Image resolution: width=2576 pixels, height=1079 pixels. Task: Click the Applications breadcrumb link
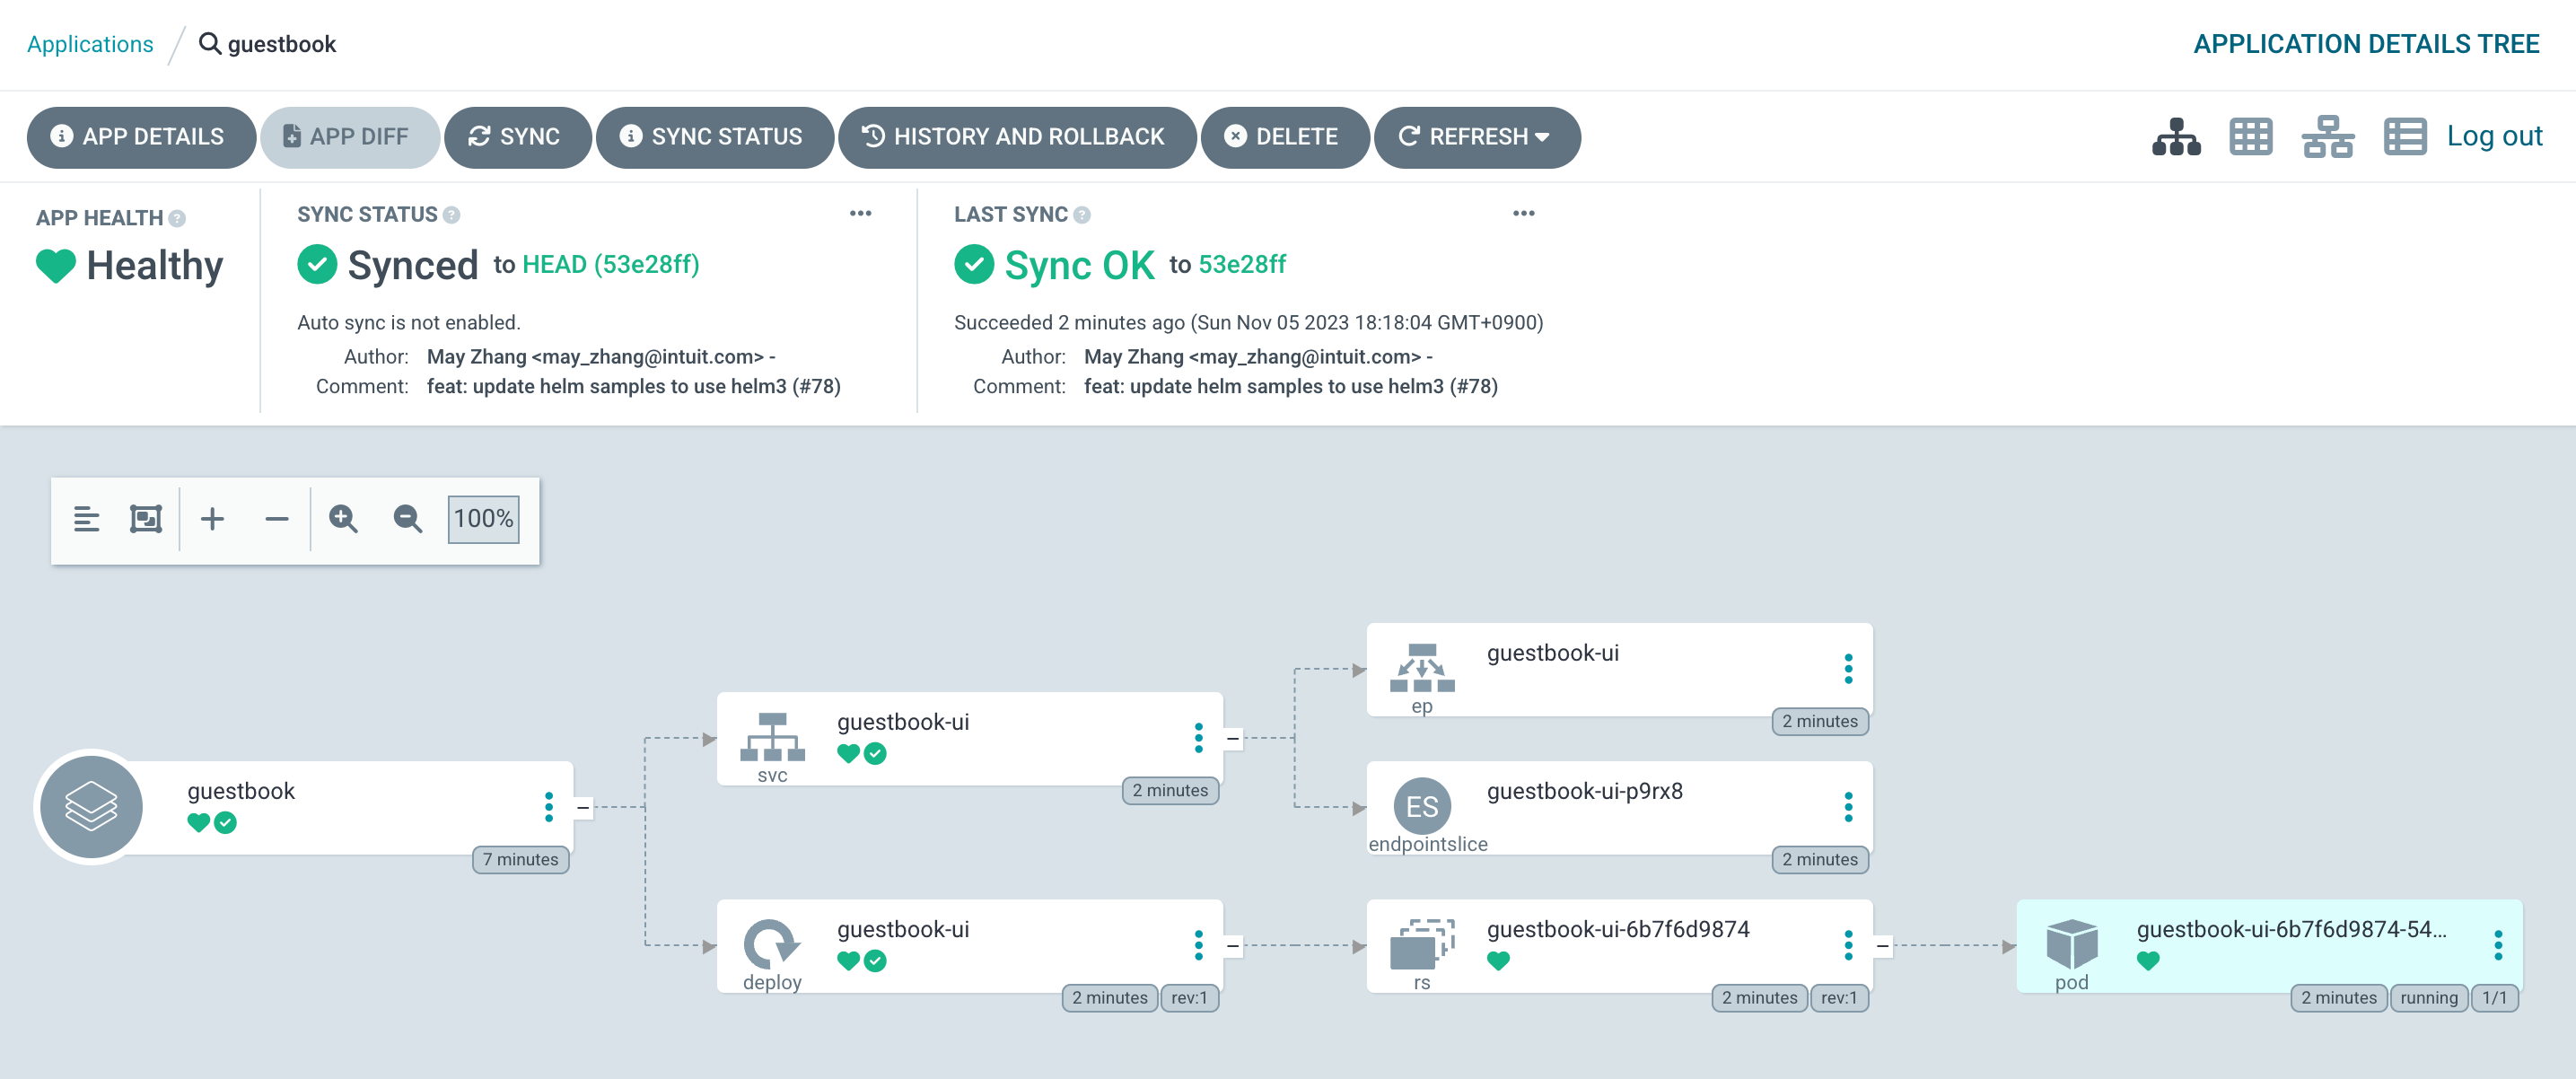[x=90, y=44]
